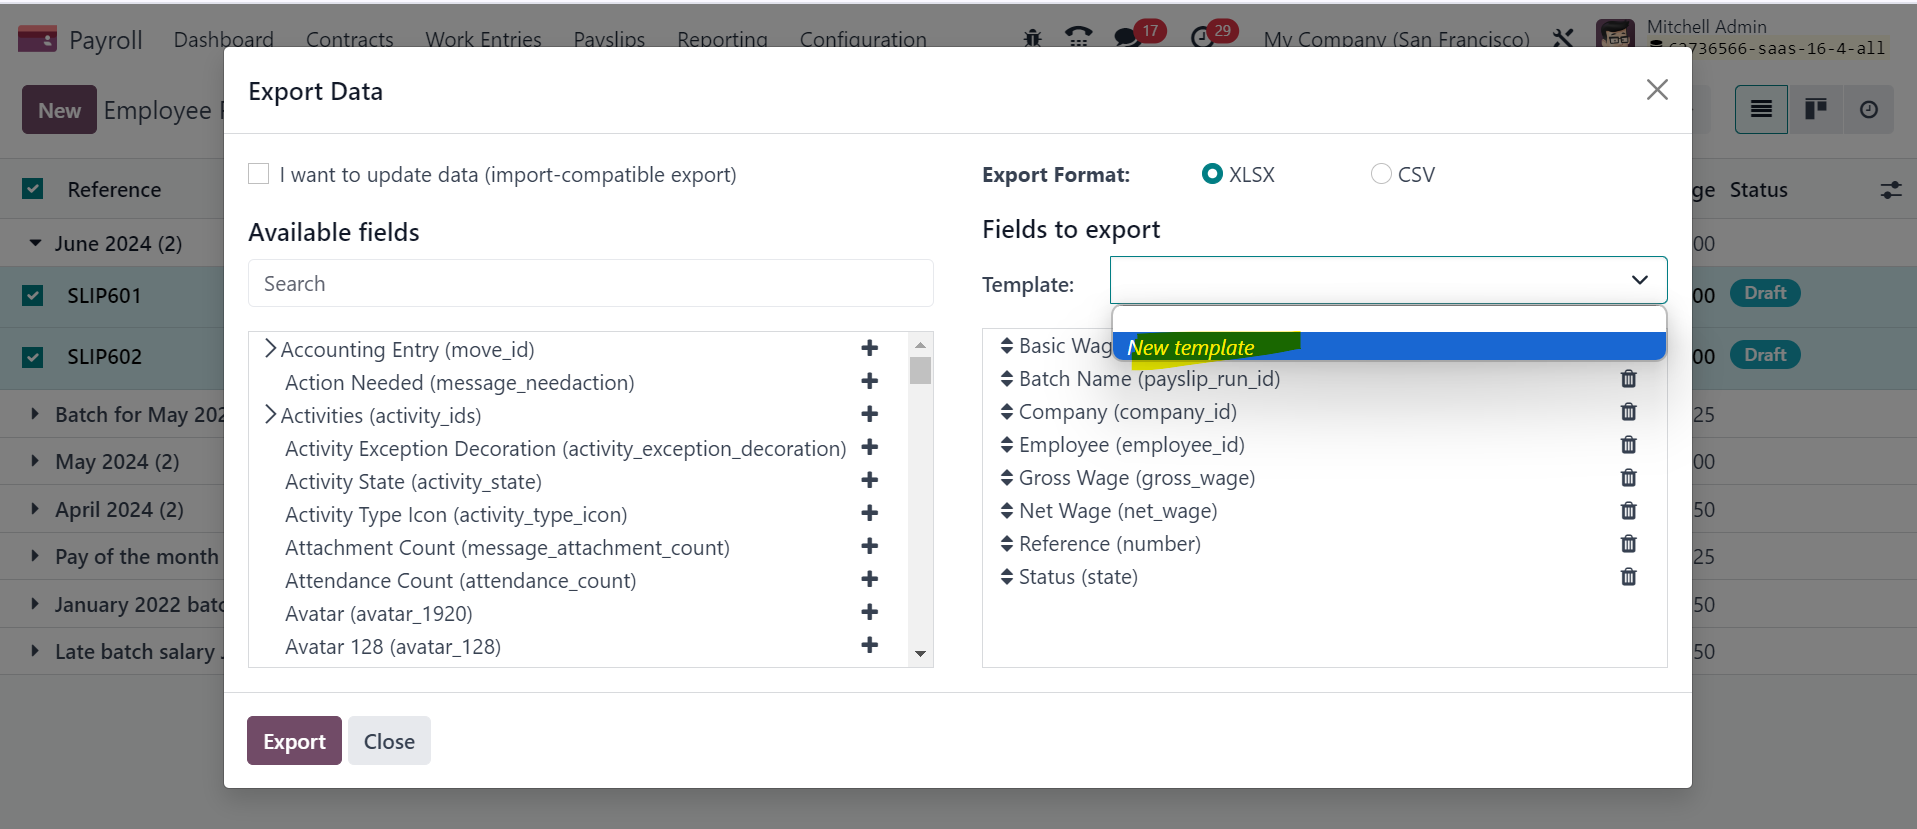Image resolution: width=1917 pixels, height=829 pixels.
Task: Uncheck the SLIP602 row checkbox
Action: pyautogui.click(x=33, y=357)
